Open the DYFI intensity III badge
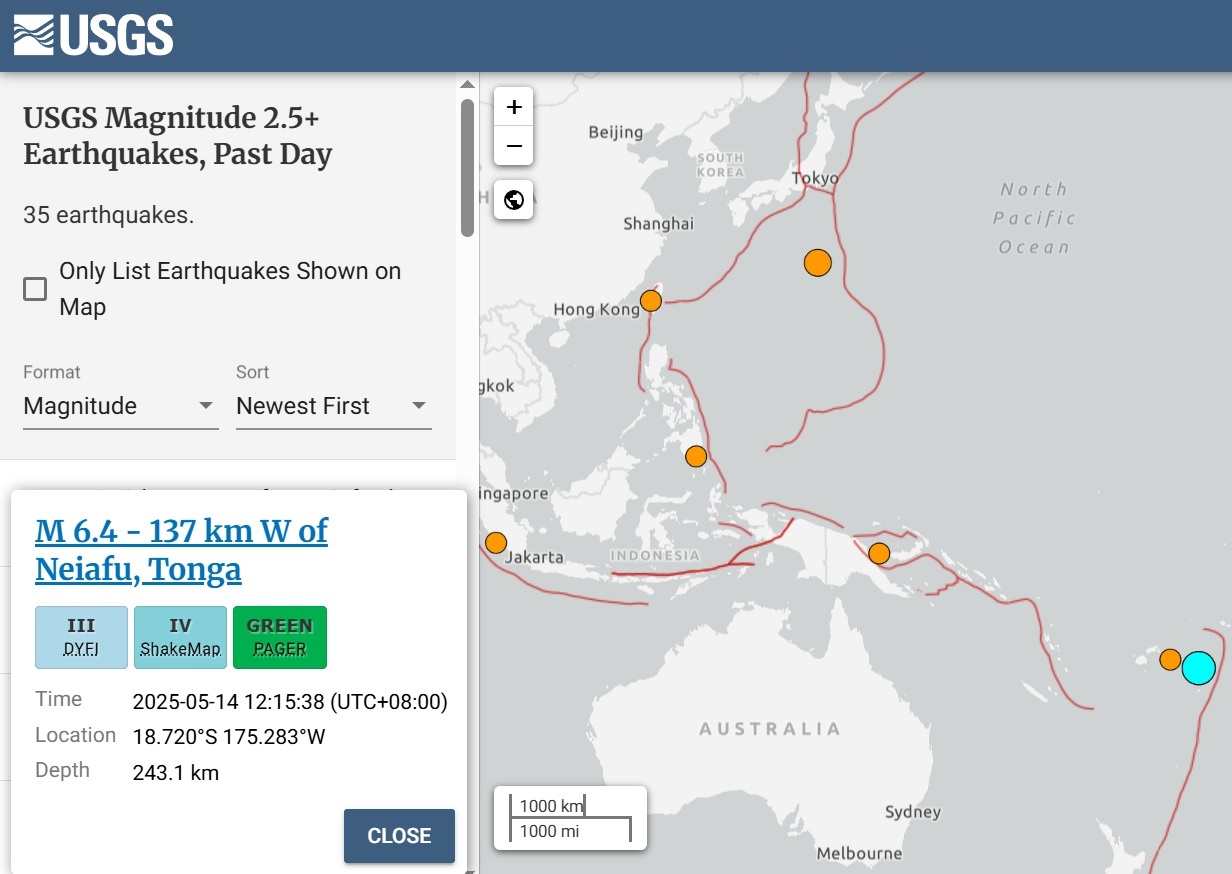The height and width of the screenshot is (874, 1232). [81, 637]
